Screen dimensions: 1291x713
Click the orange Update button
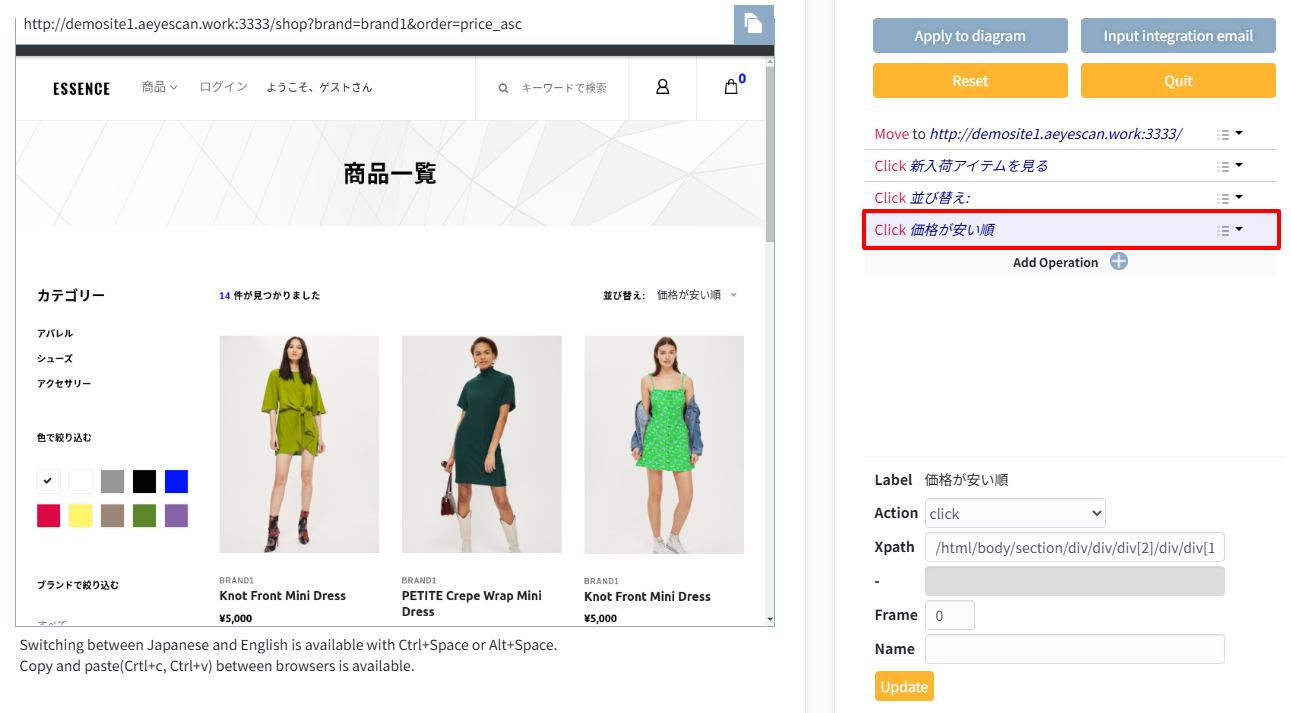pyautogui.click(x=904, y=686)
